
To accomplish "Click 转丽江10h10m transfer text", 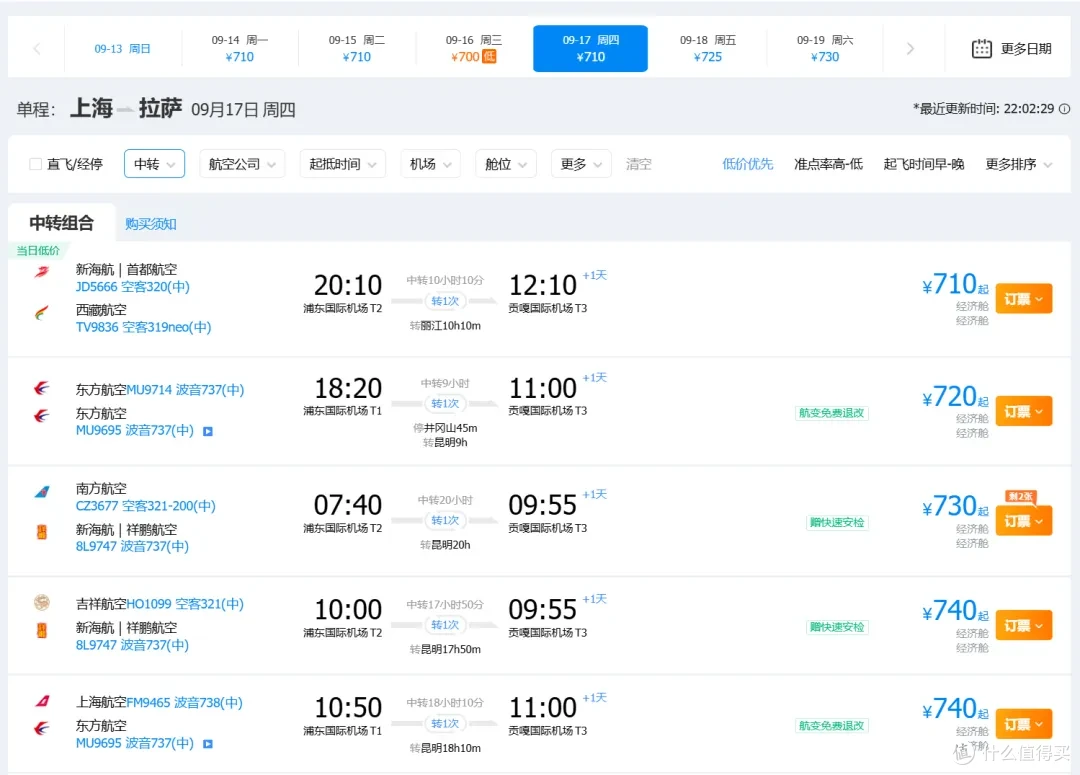I will click(445, 326).
